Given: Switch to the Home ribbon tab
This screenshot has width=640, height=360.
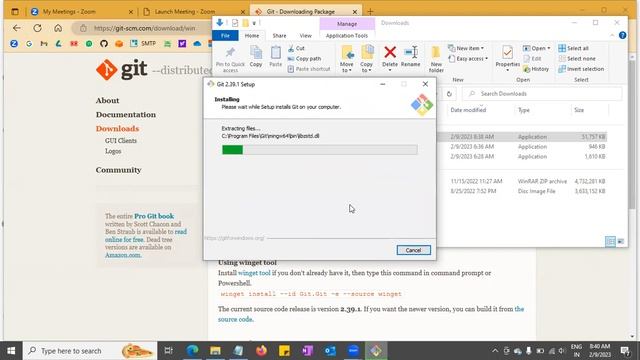Looking at the screenshot, I should [252, 36].
